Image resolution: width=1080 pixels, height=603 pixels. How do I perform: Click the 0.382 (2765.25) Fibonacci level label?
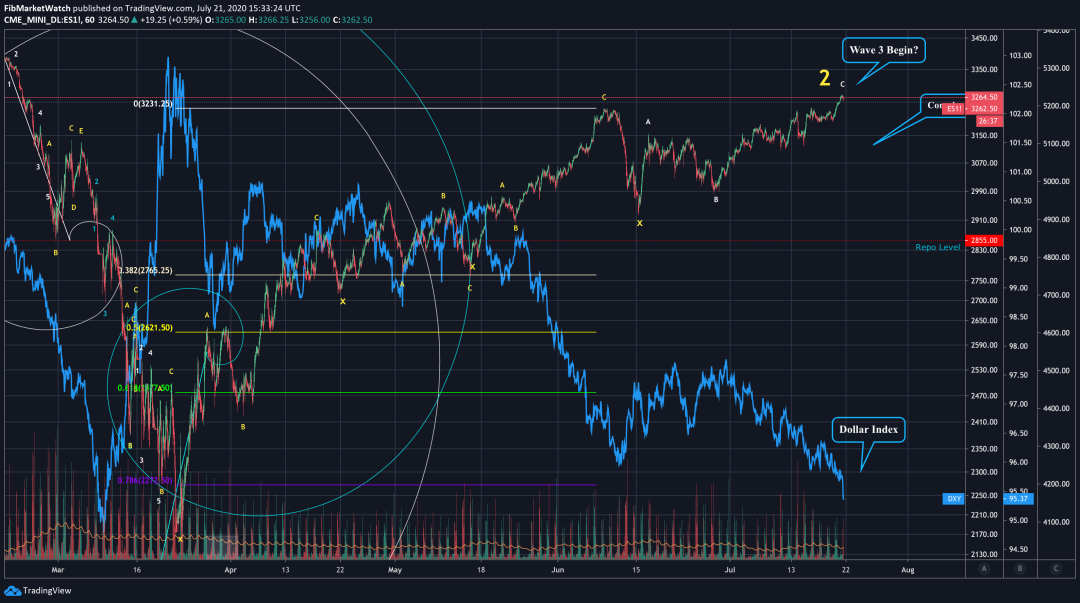click(145, 271)
